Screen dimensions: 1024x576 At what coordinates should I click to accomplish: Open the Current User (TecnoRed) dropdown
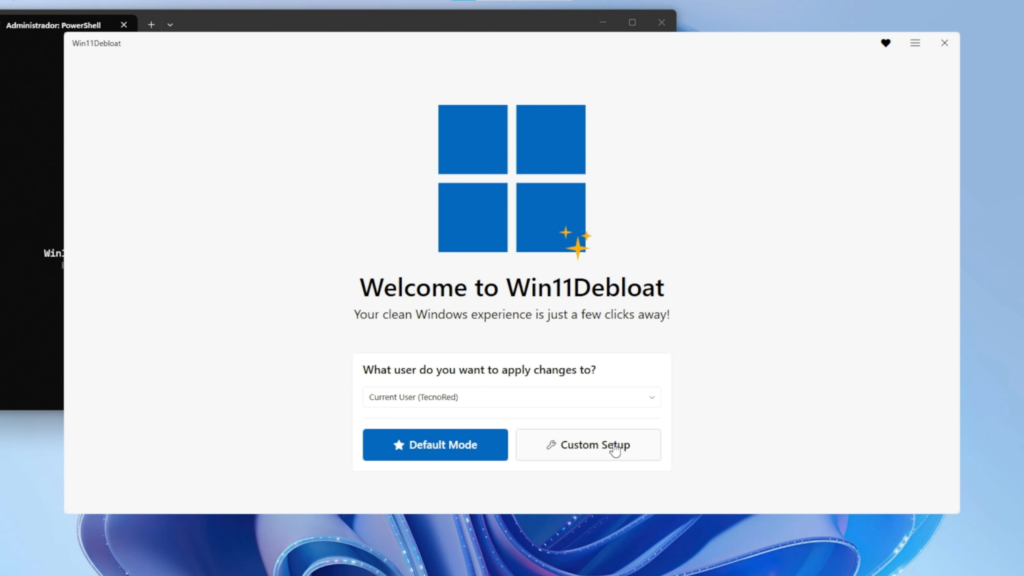tap(511, 397)
